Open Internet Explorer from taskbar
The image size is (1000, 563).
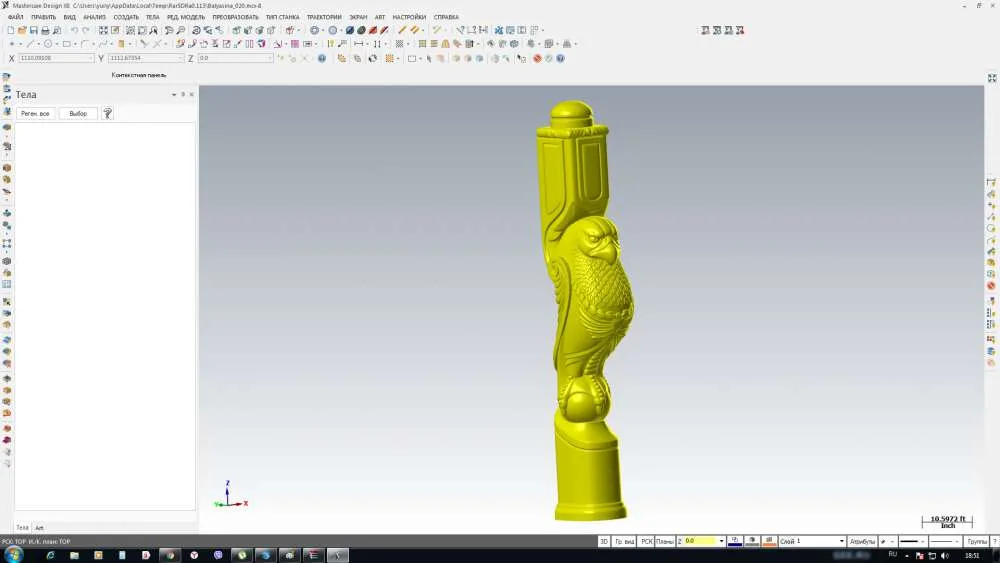point(50,555)
